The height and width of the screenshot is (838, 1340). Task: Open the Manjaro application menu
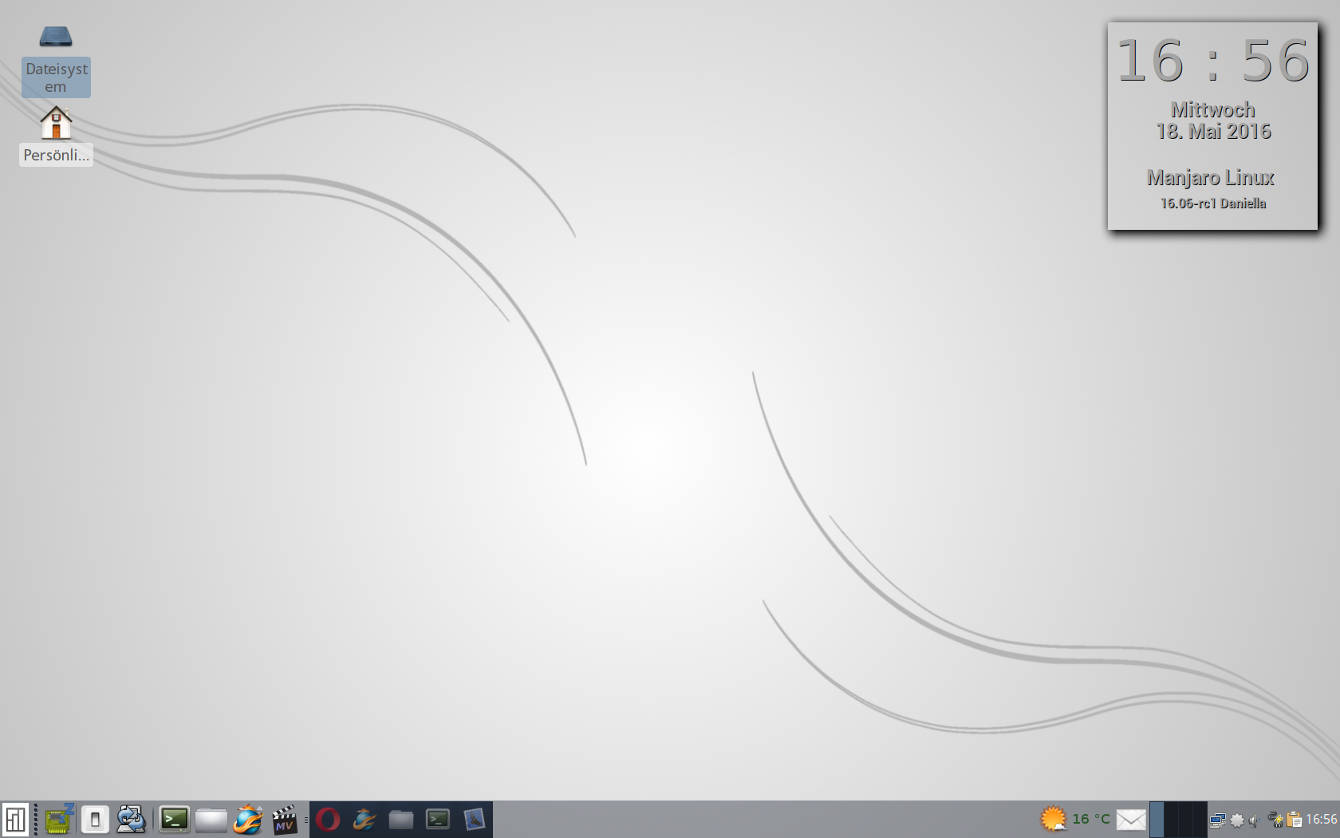14,820
